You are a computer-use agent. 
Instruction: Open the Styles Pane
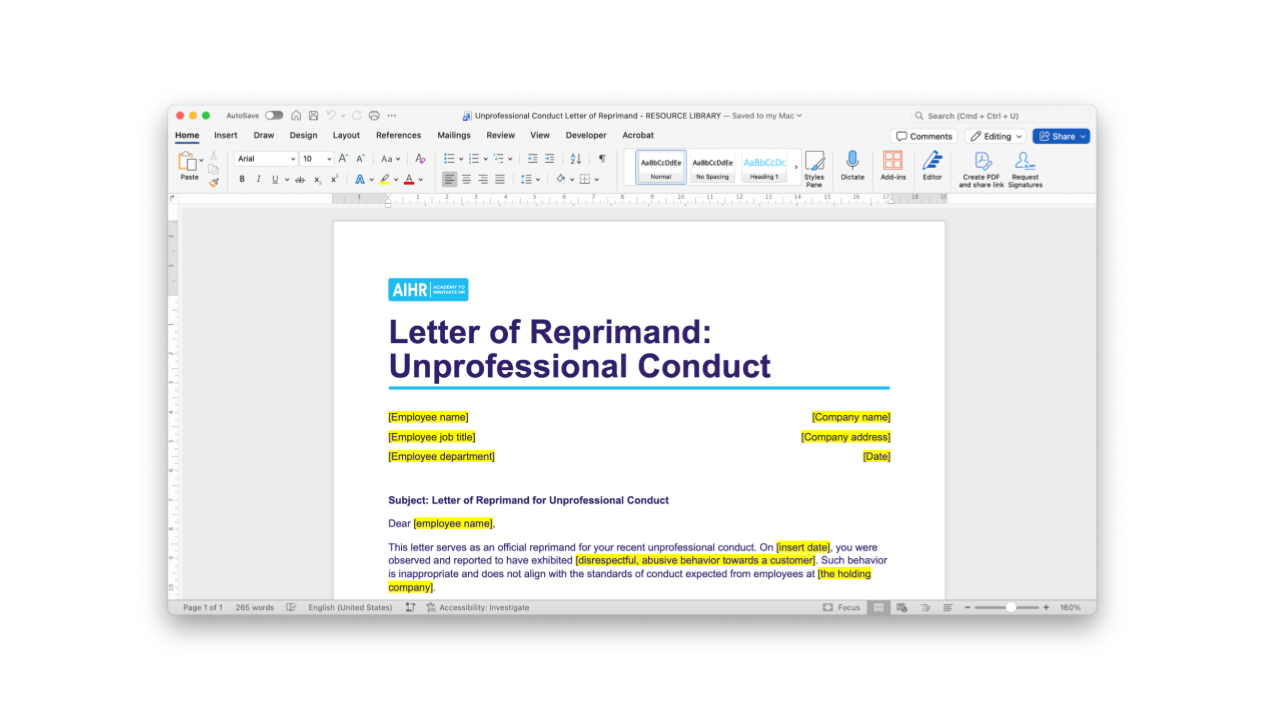point(814,168)
